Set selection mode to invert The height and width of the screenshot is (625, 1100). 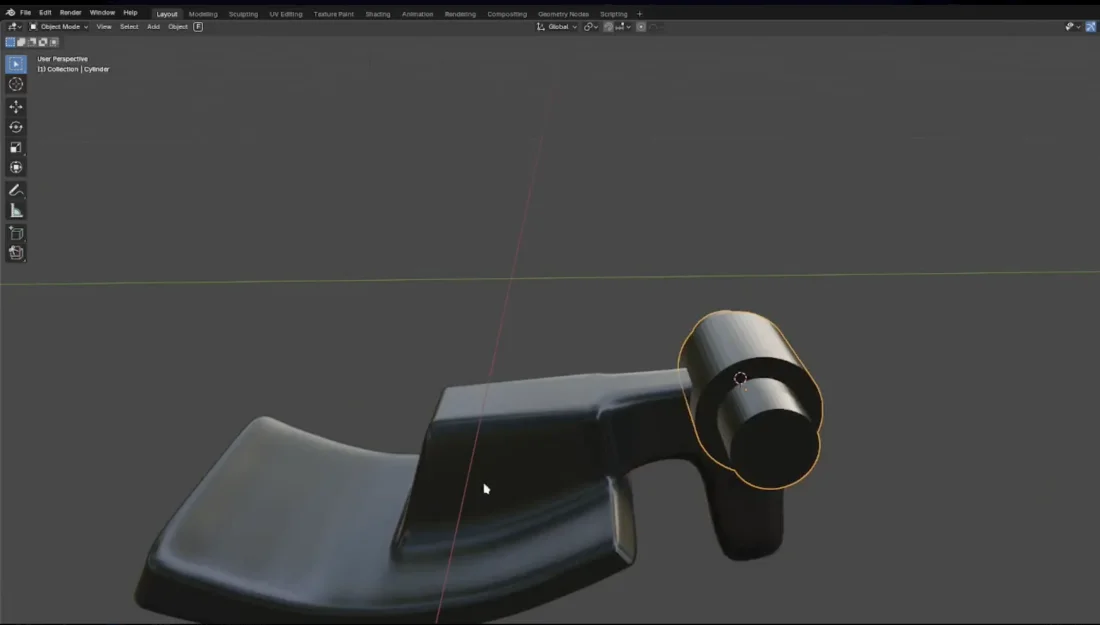[x=43, y=42]
